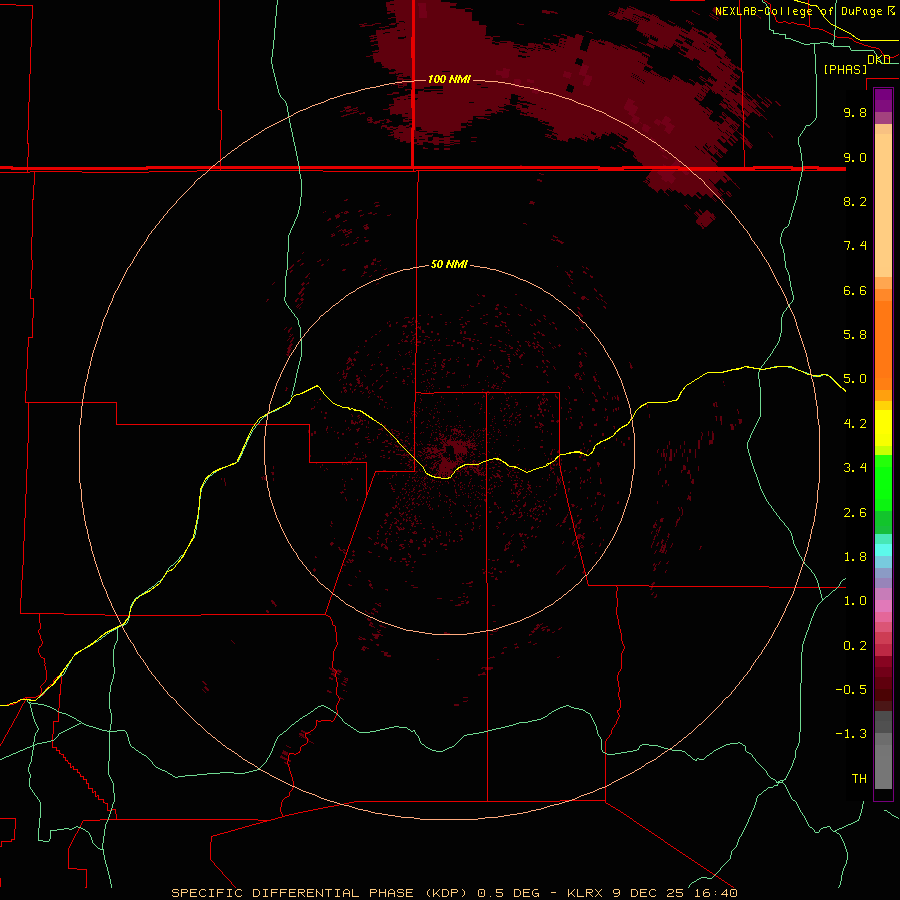Screen dimensions: 900x900
Task: Click the 9.0 value on the color scale
Action: (855, 157)
